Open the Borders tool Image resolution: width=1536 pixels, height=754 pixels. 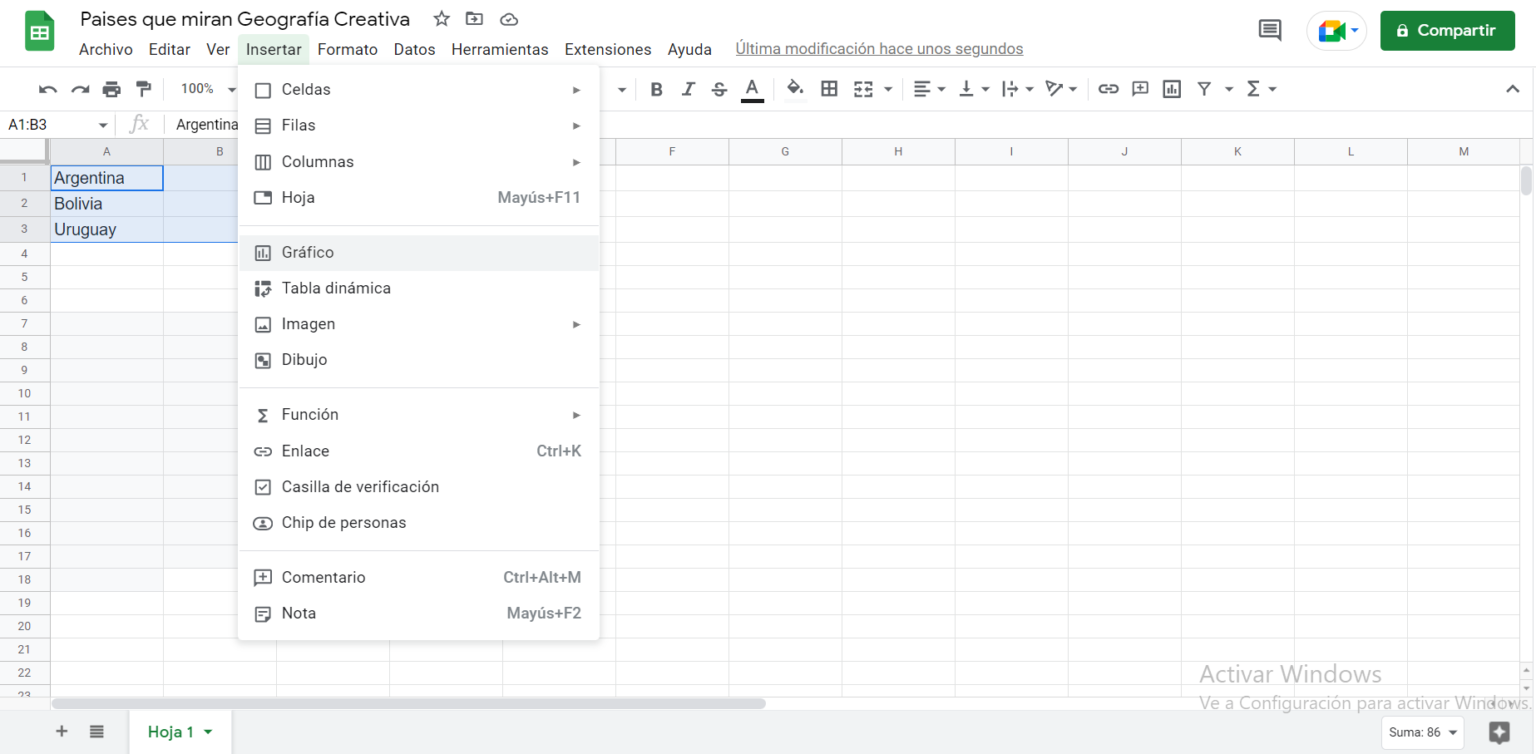829,88
